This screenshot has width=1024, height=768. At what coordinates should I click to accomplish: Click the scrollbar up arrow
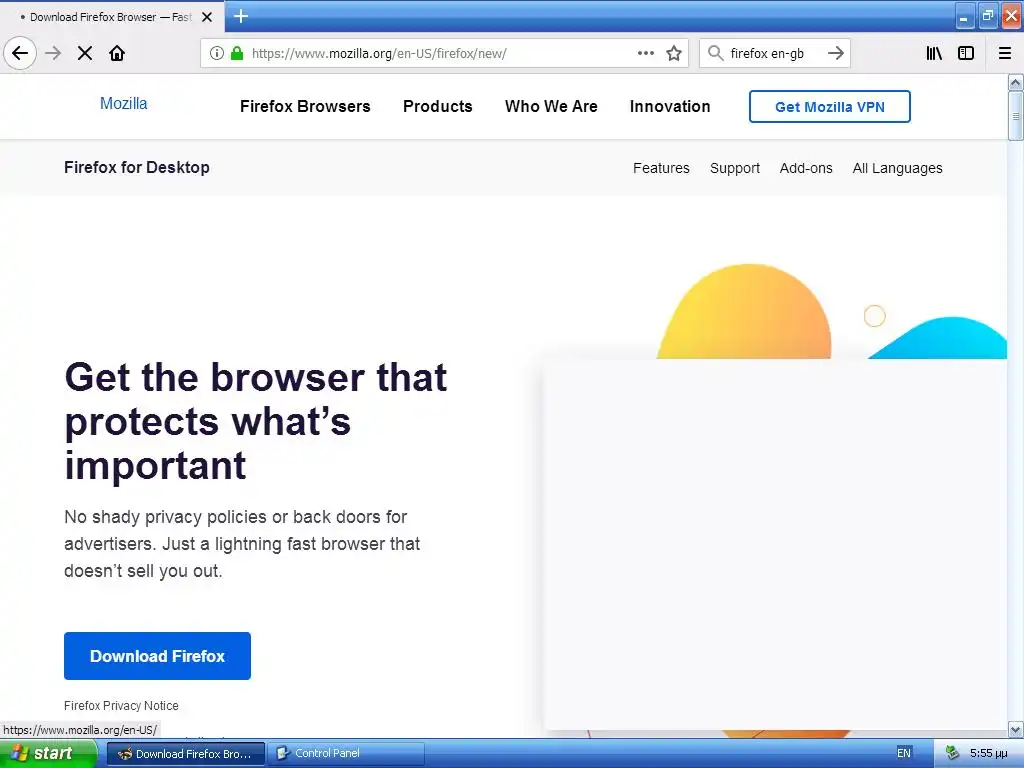click(1015, 82)
